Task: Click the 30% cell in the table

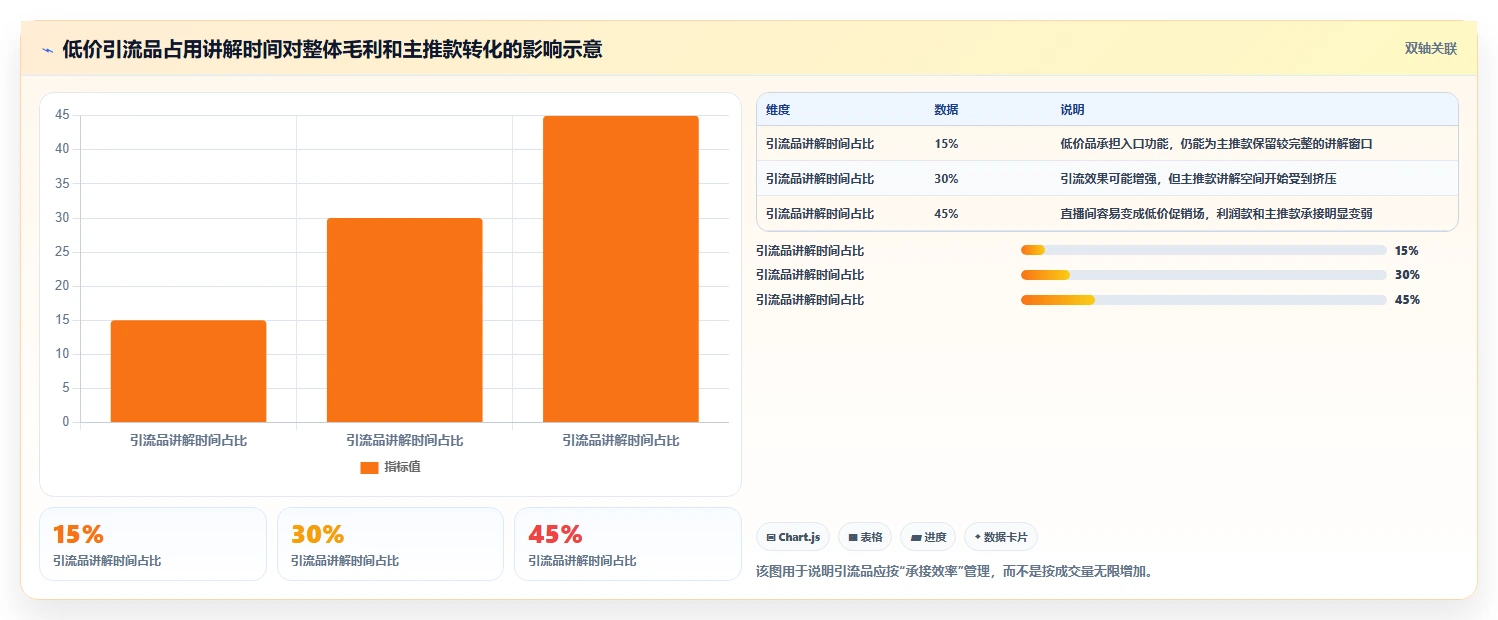Action: pyautogui.click(x=946, y=179)
